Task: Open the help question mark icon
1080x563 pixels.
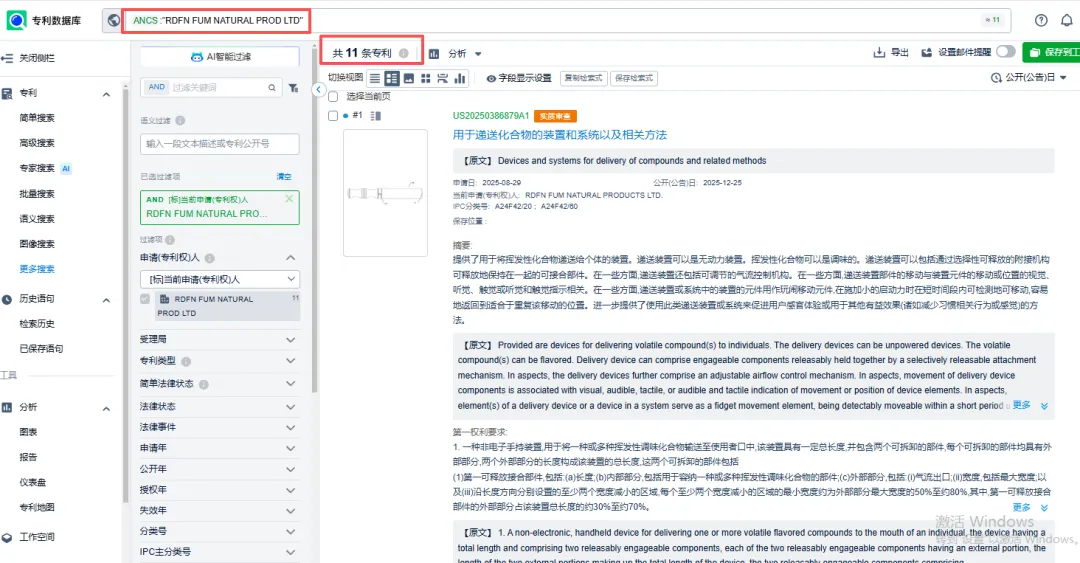Action: pyautogui.click(x=1040, y=20)
